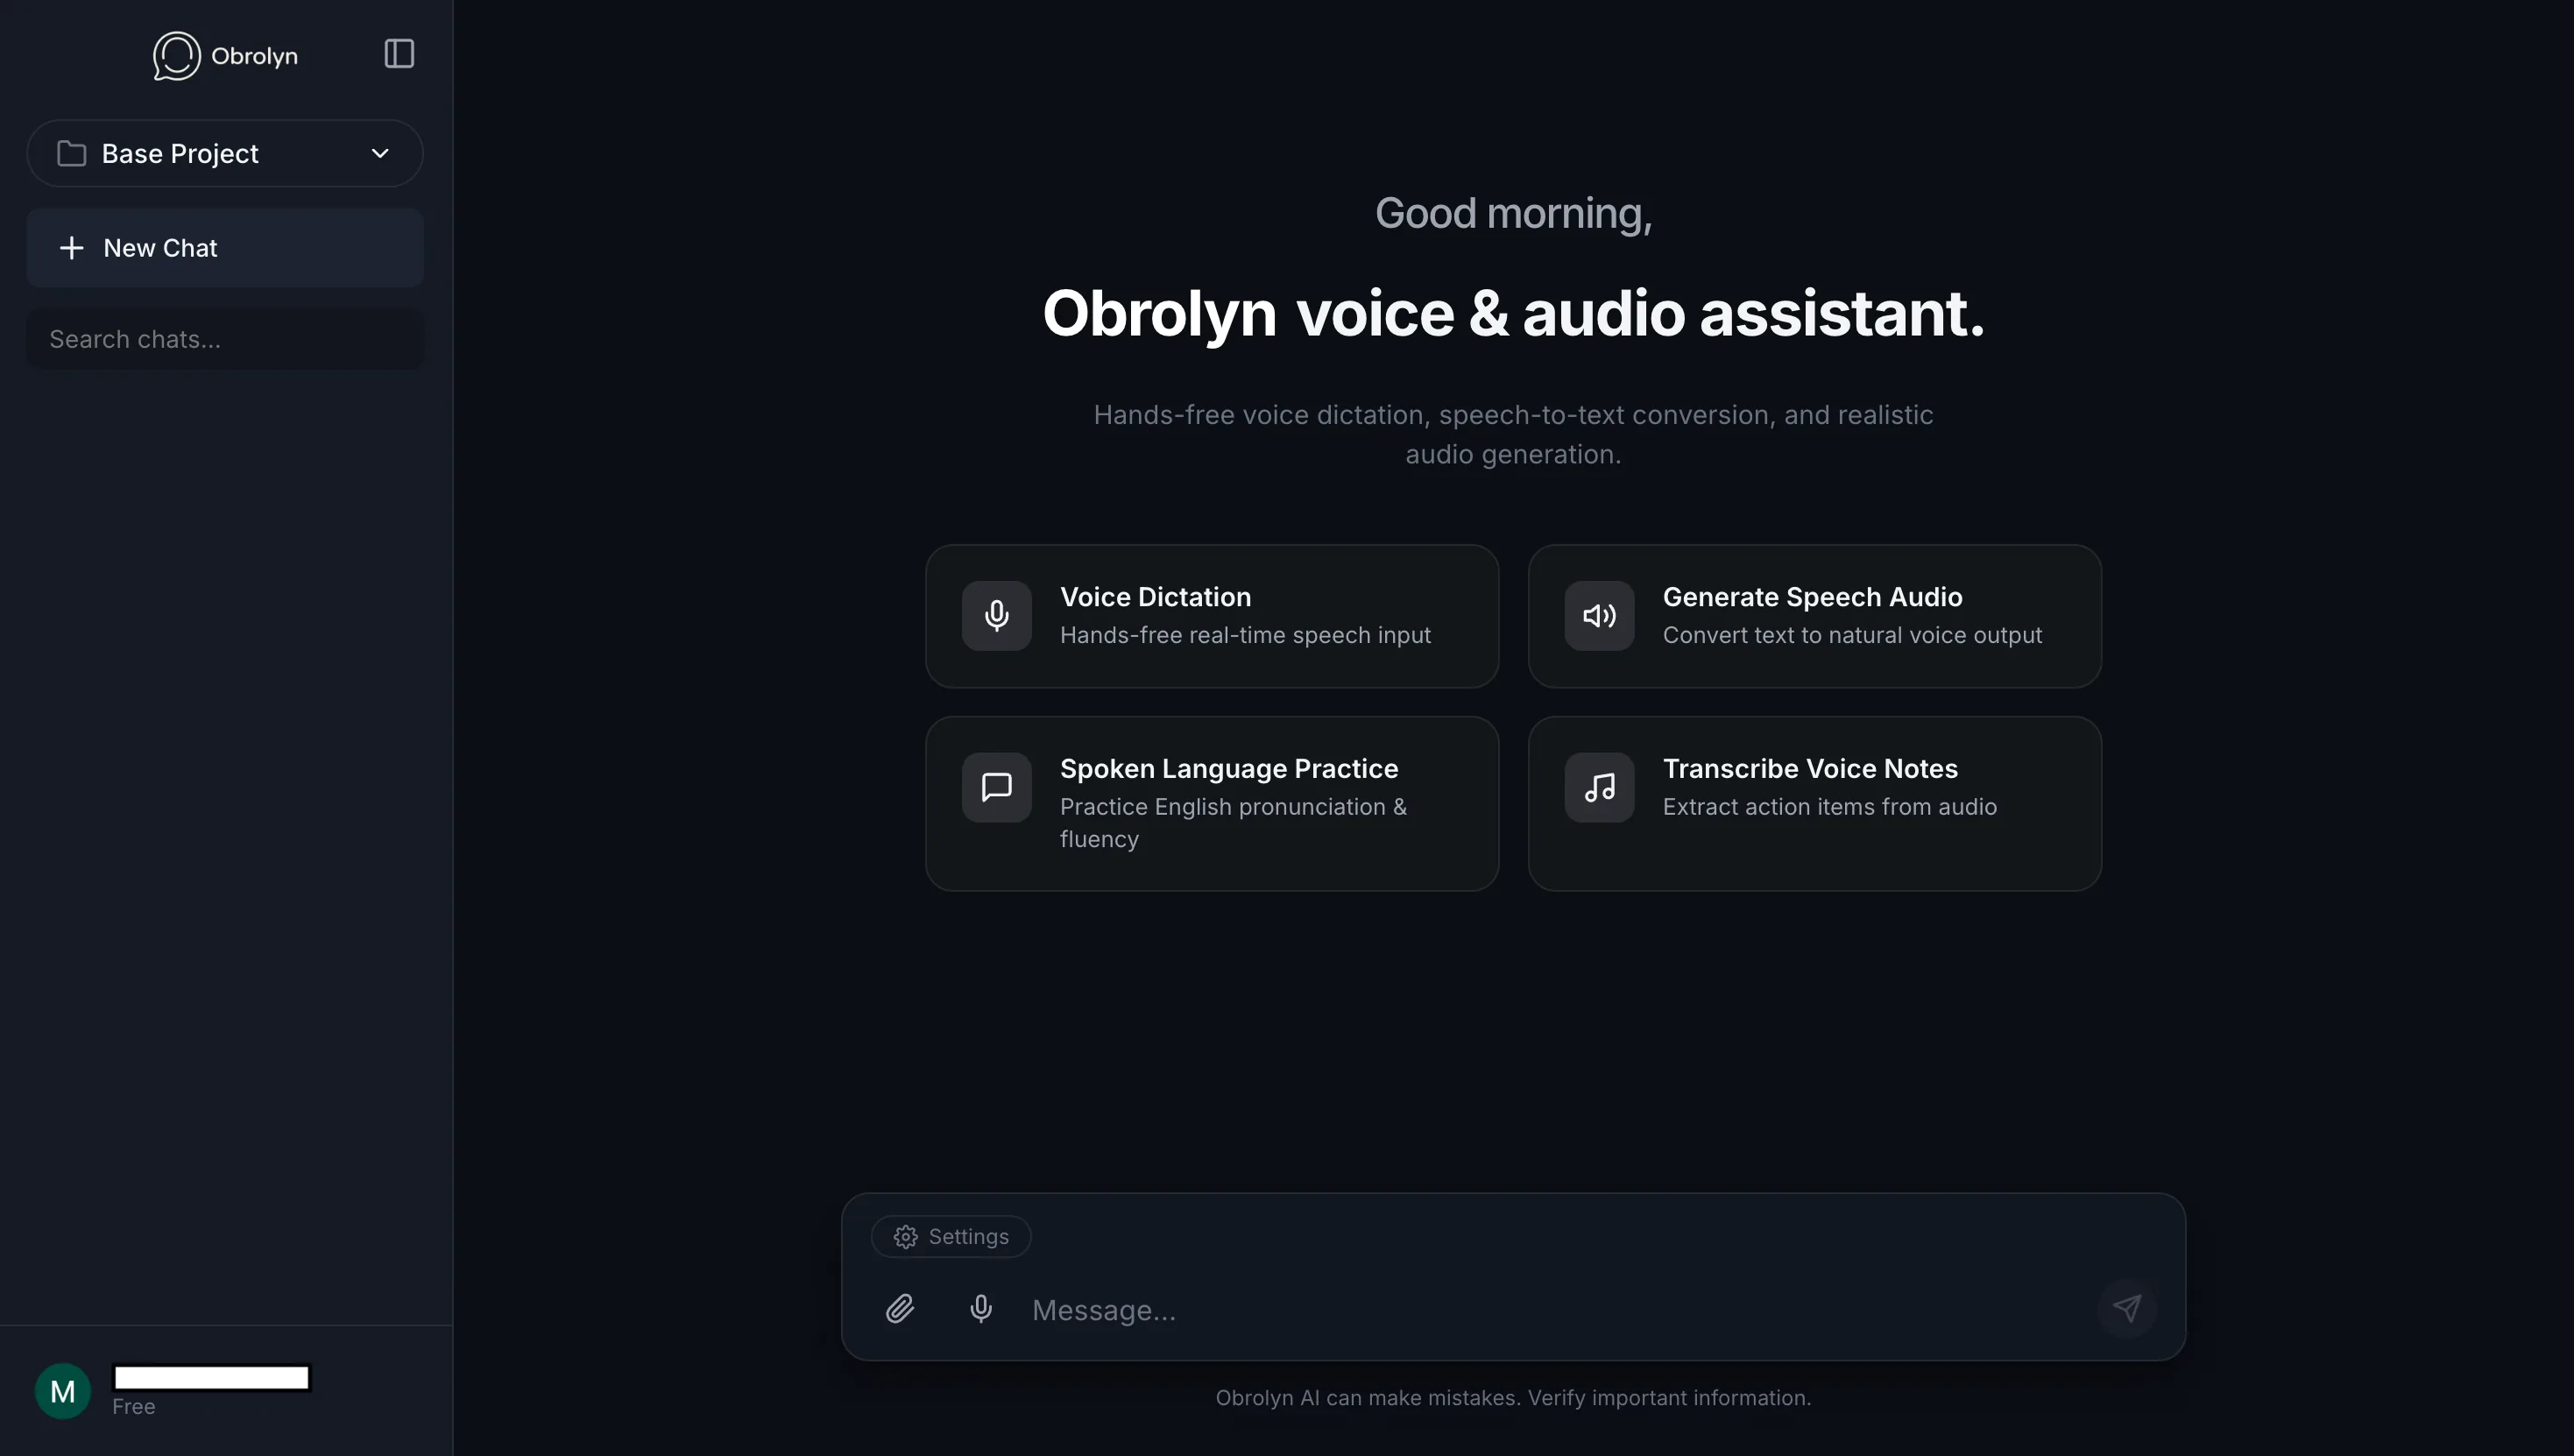Click the 'Extract action items from audio' text

[x=1830, y=807]
